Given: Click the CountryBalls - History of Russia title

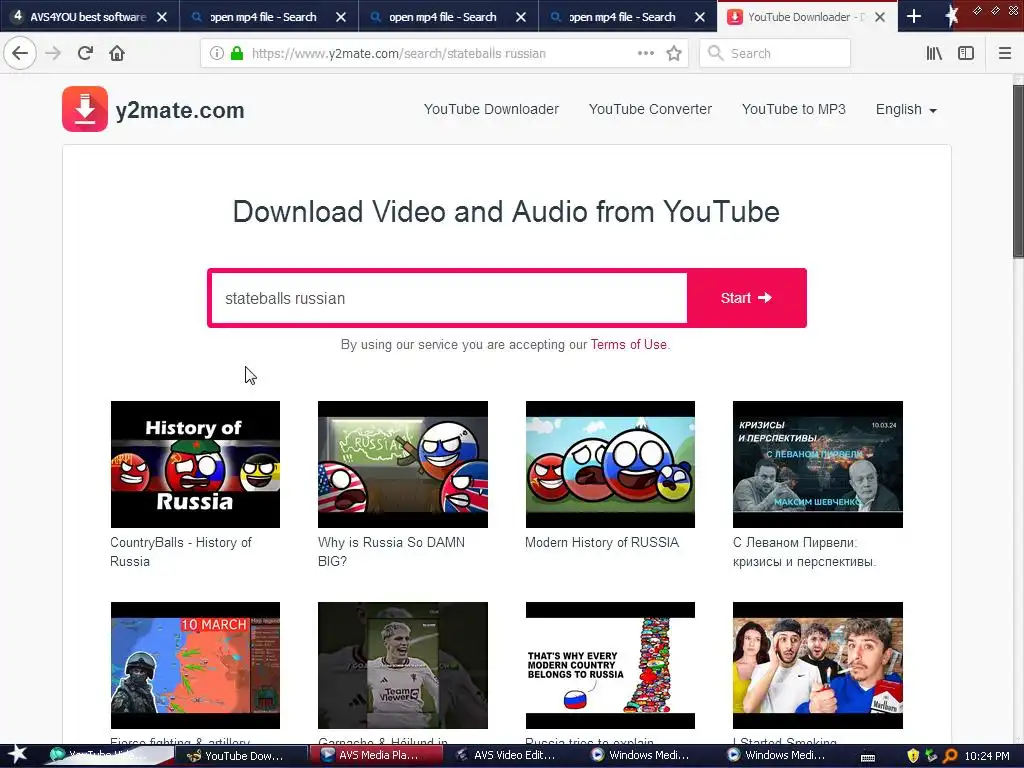Looking at the screenshot, I should 181,552.
